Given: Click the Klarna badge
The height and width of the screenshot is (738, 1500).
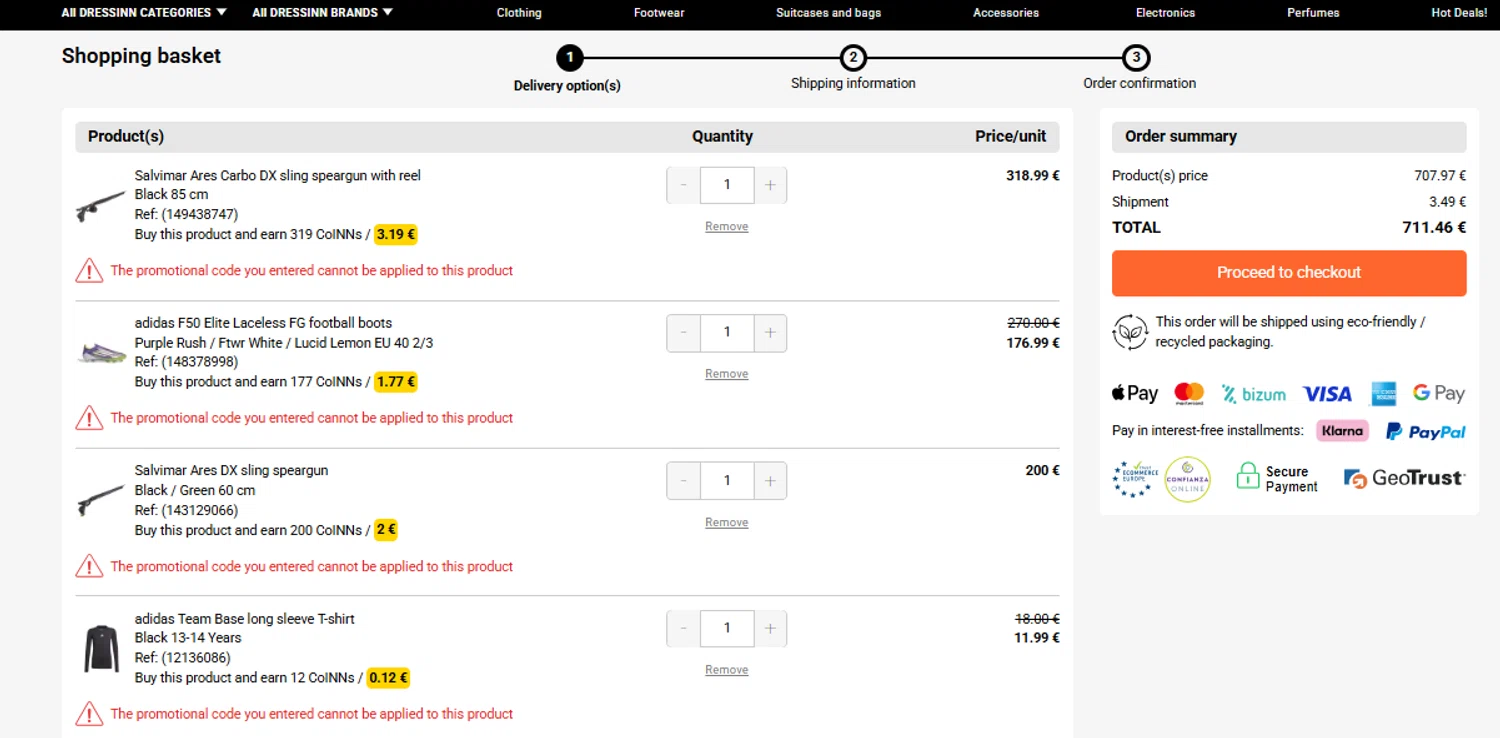Looking at the screenshot, I should click(x=1342, y=431).
